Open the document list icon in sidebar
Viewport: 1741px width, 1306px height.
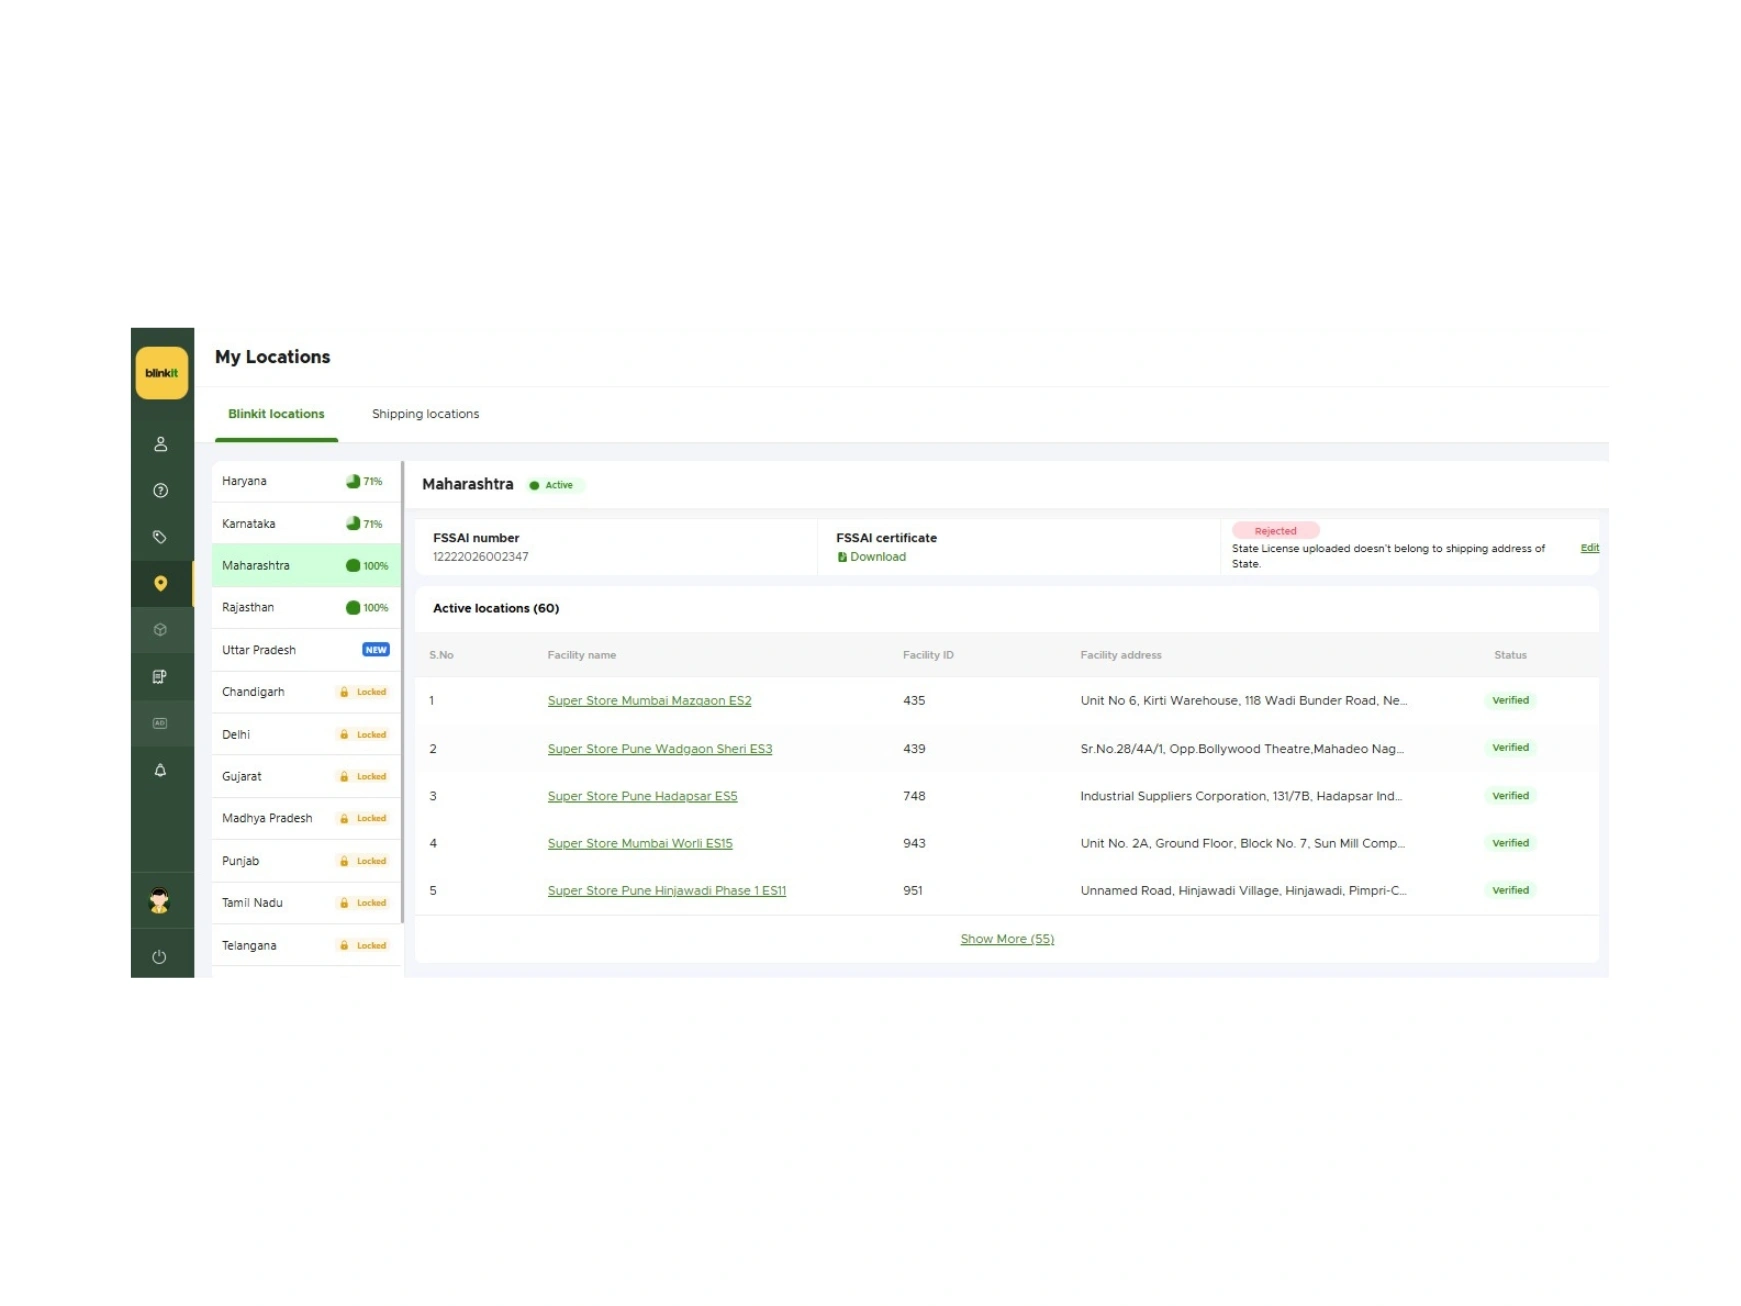[x=160, y=677]
